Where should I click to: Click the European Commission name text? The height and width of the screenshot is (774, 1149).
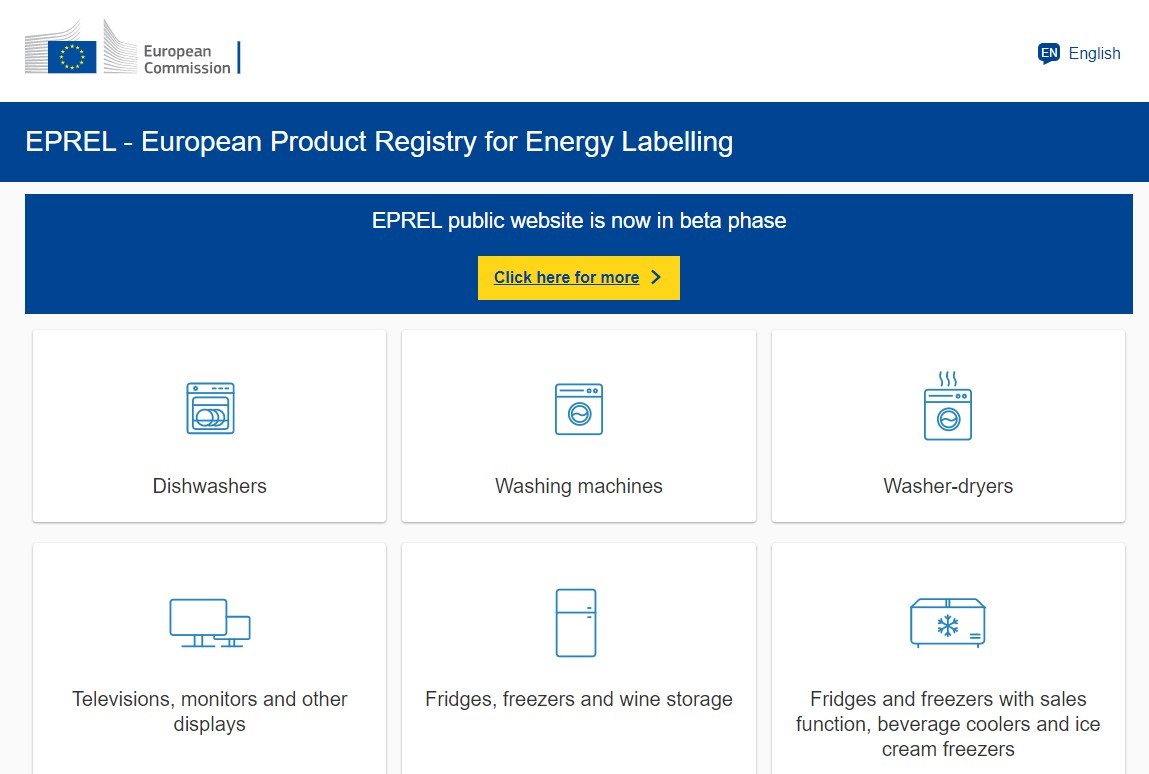click(x=186, y=60)
